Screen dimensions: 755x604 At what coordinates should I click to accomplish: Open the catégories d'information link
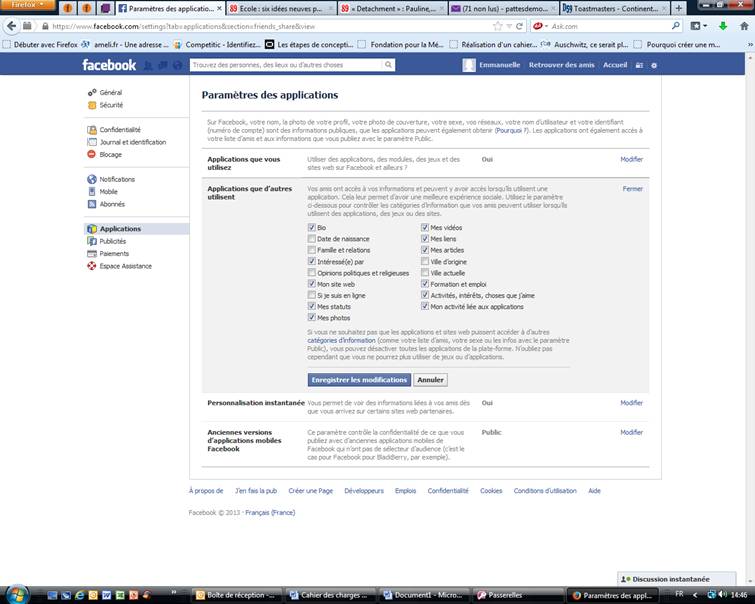click(341, 340)
